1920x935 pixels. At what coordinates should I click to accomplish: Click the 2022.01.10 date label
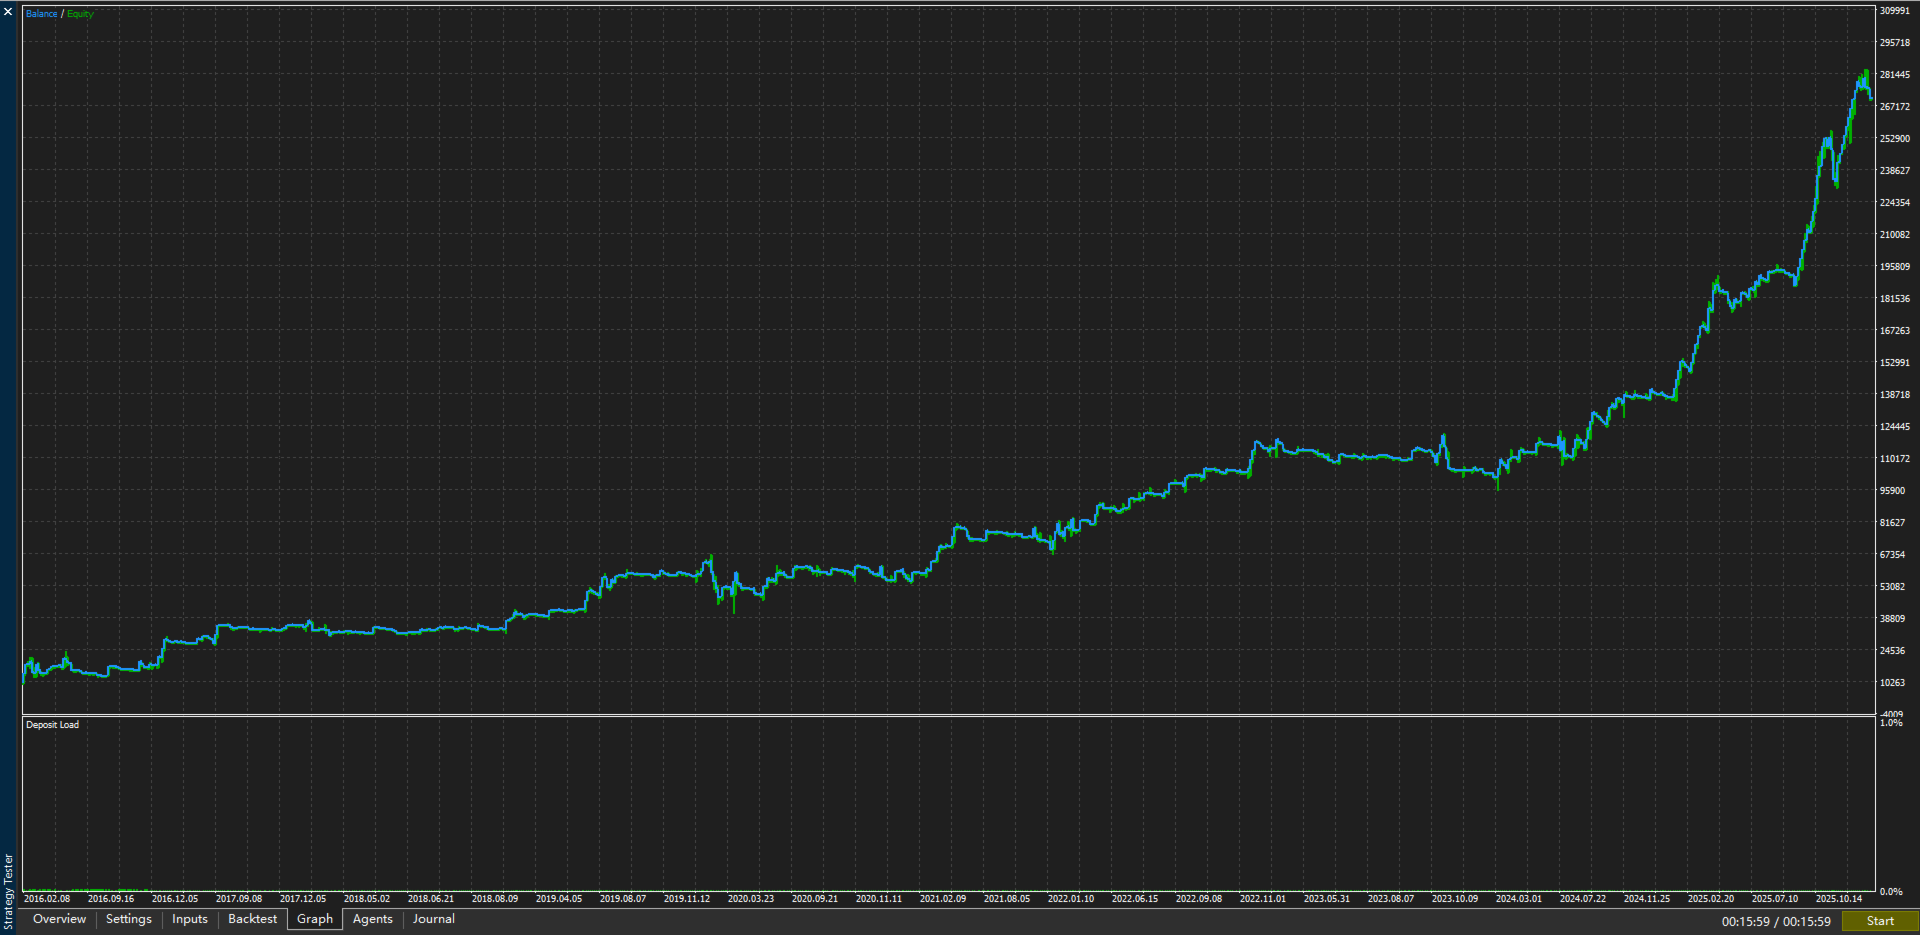(x=1071, y=899)
